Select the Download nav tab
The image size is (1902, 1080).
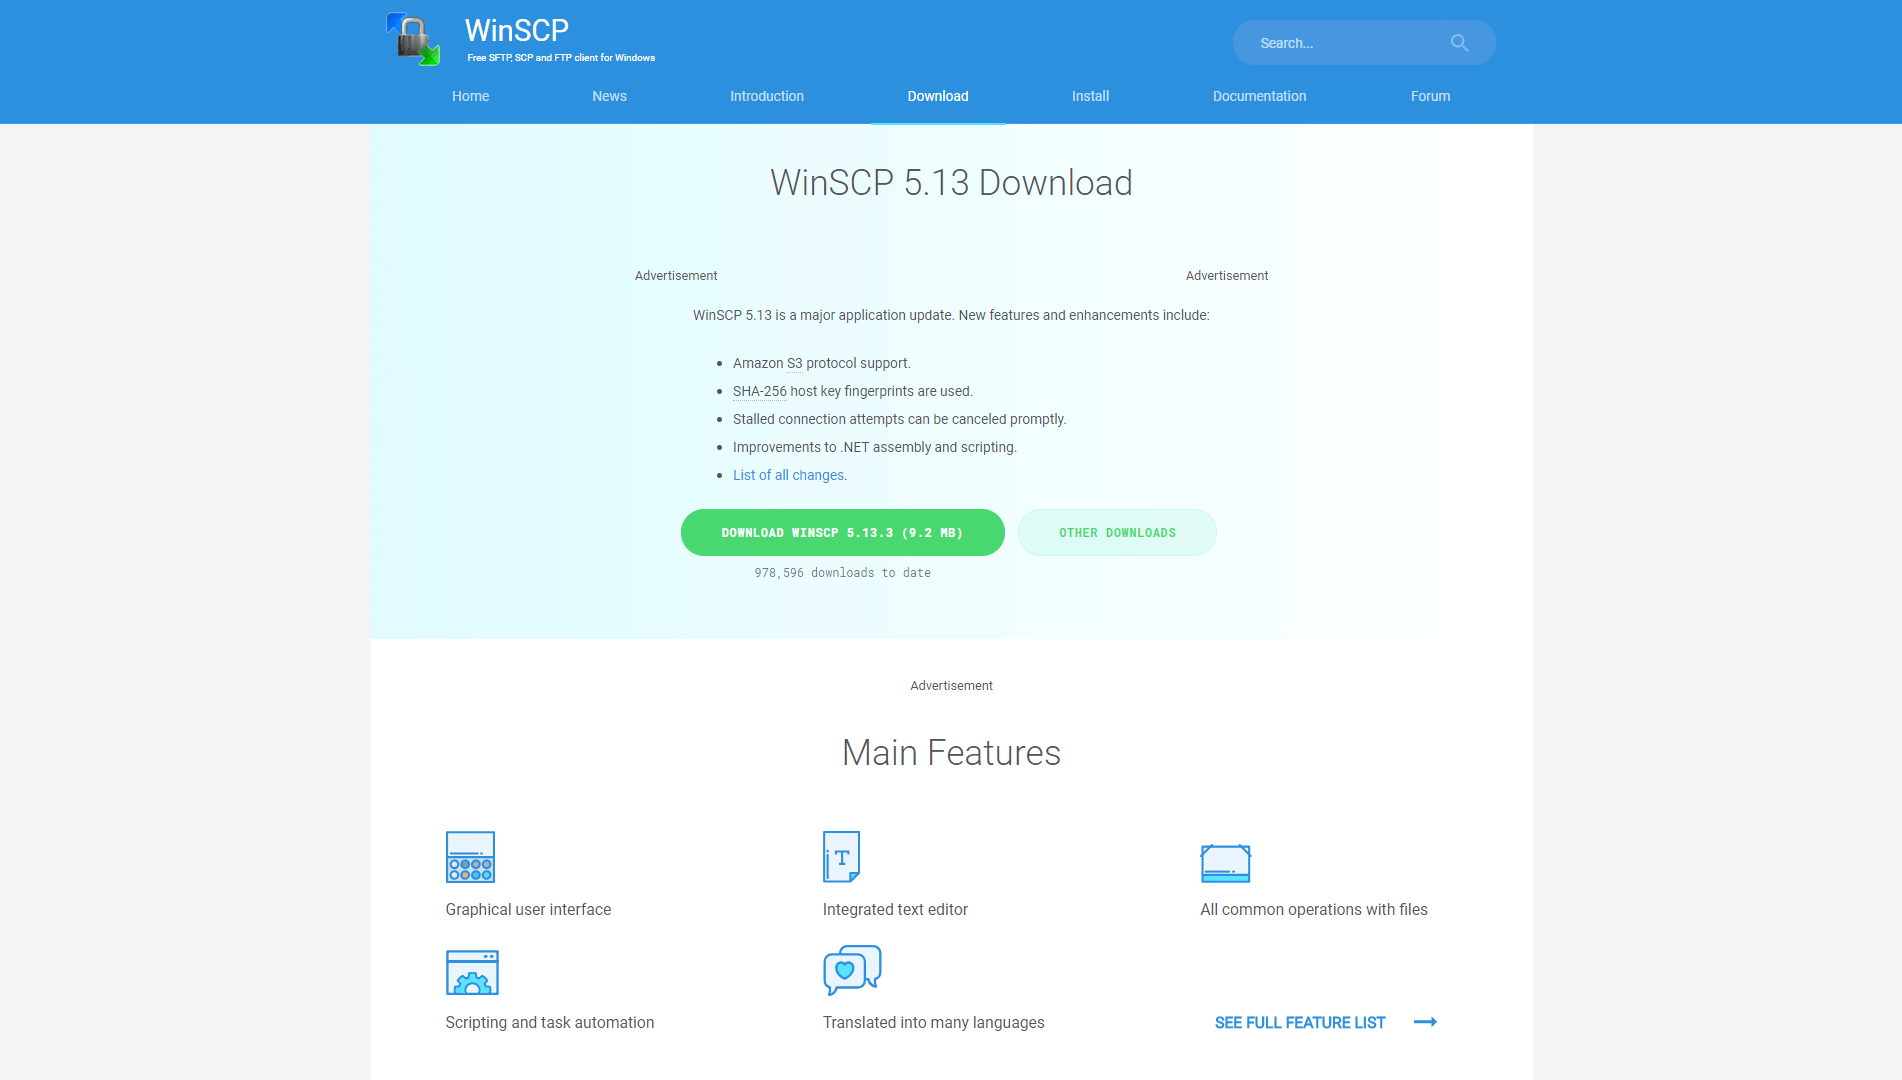tap(938, 96)
